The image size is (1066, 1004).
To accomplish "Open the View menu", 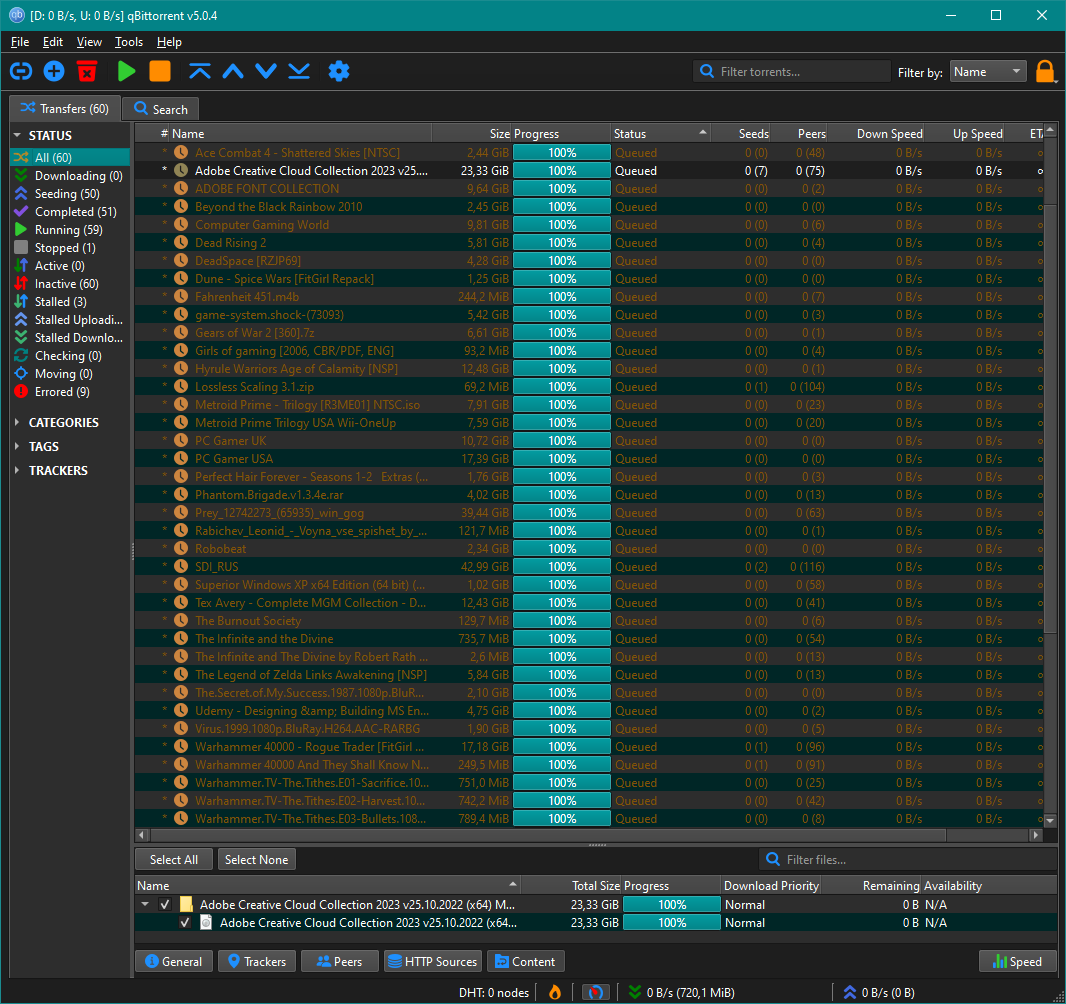I will [89, 42].
